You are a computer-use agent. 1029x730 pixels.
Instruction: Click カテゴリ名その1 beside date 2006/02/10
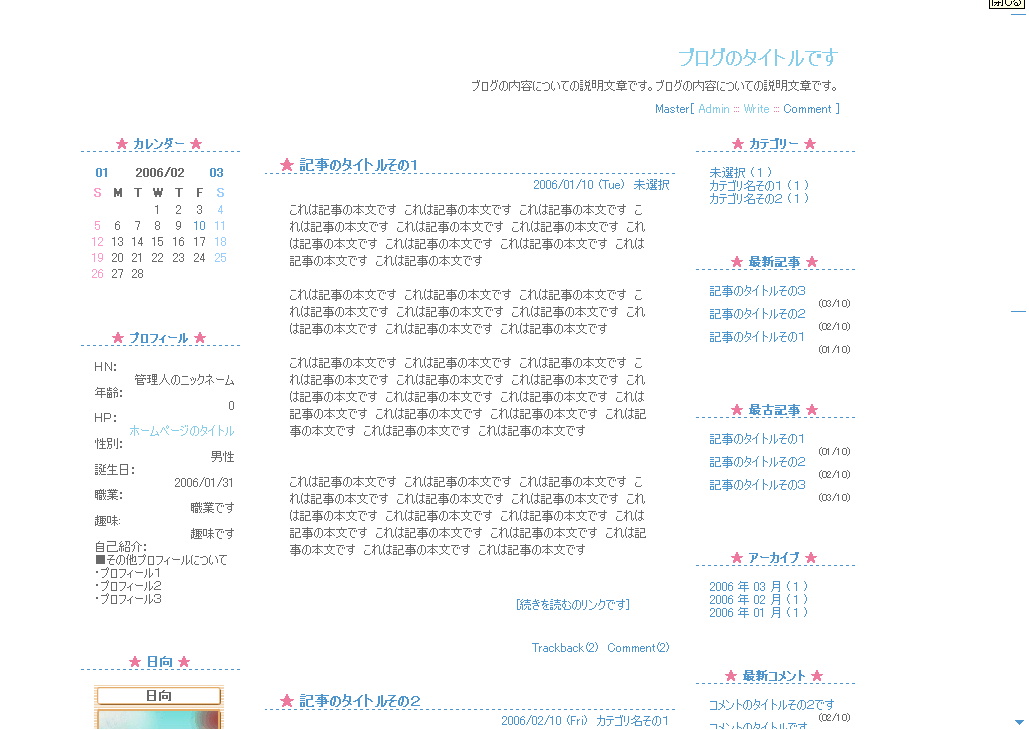[633, 721]
